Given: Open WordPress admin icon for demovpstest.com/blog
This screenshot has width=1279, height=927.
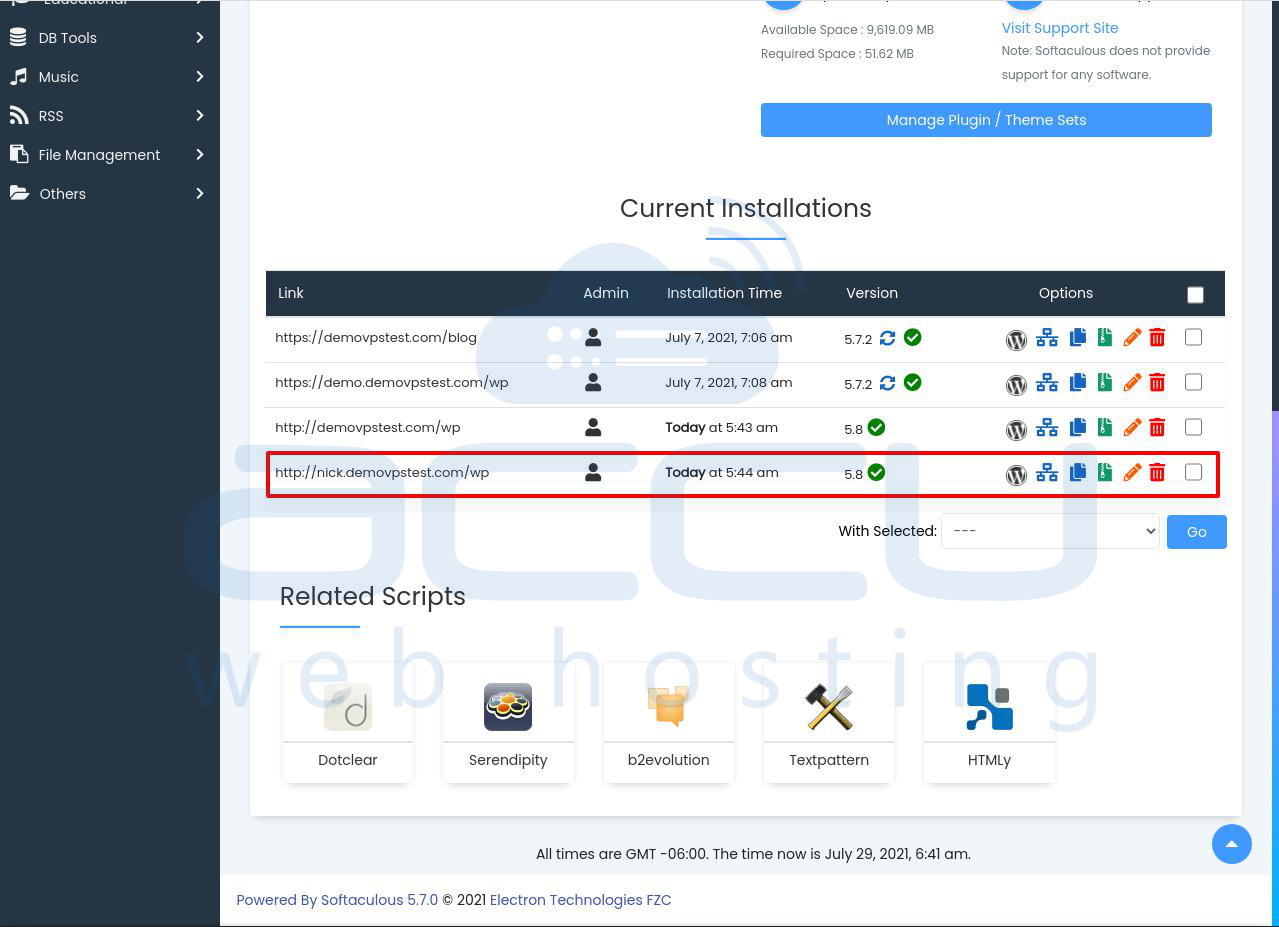Looking at the screenshot, I should [1016, 340].
